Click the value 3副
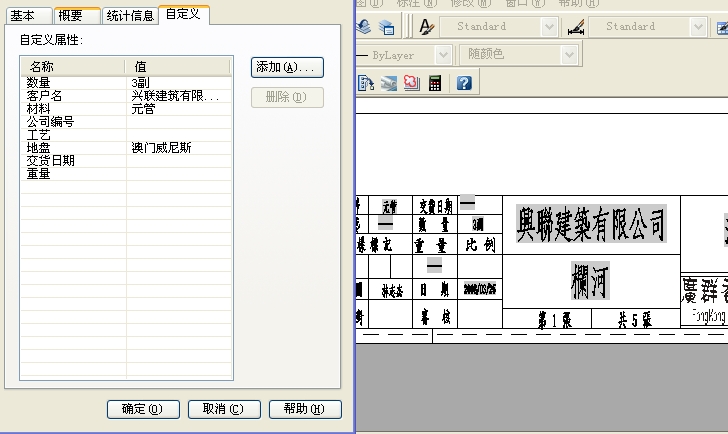The height and width of the screenshot is (434, 728). (140, 83)
